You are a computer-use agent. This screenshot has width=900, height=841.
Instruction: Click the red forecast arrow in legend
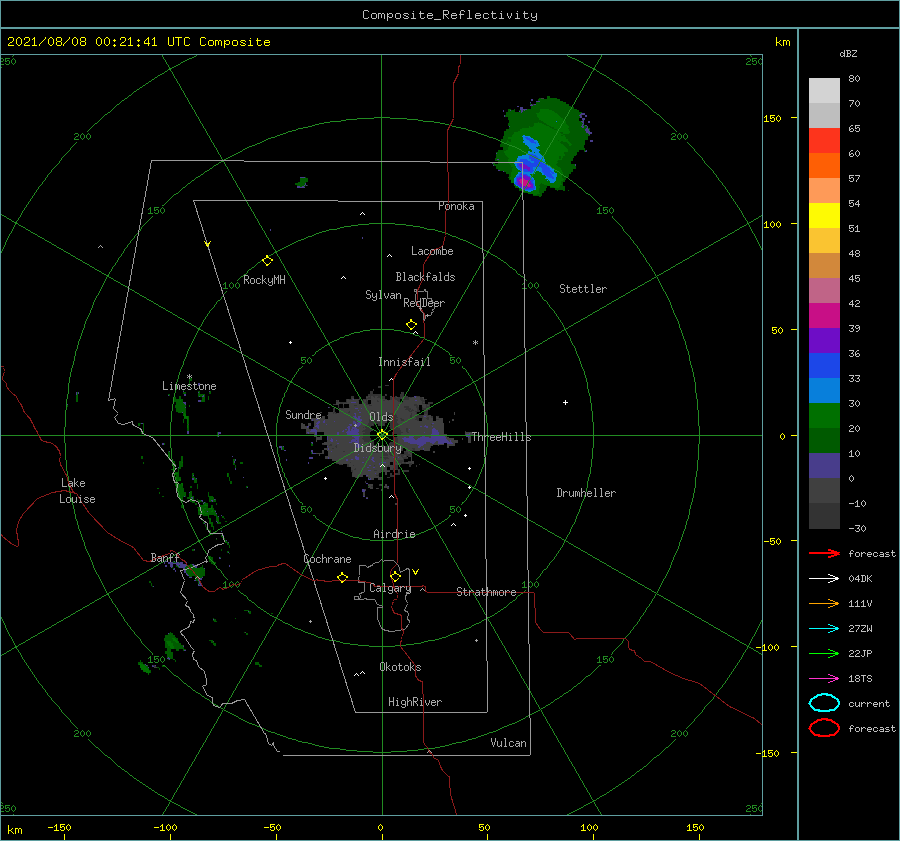pyautogui.click(x=824, y=553)
